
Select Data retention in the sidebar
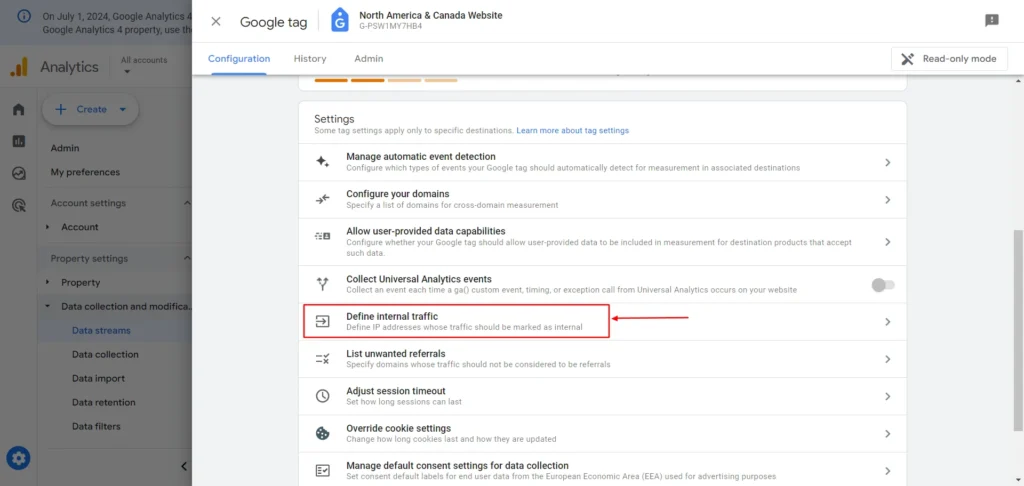click(x=103, y=402)
